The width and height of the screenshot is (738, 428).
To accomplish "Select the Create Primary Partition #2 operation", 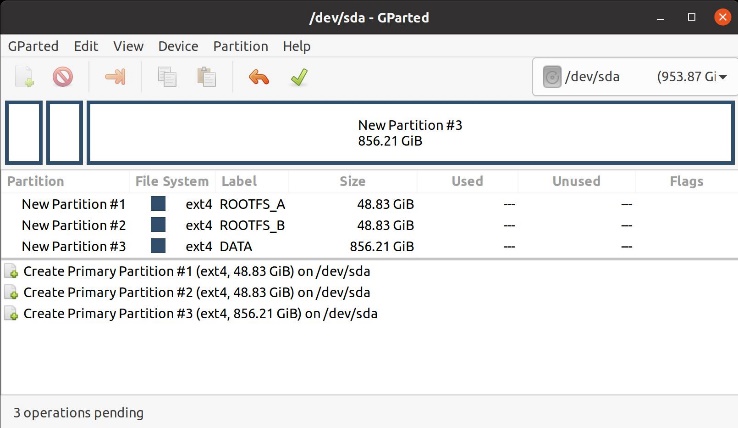I will pos(196,292).
